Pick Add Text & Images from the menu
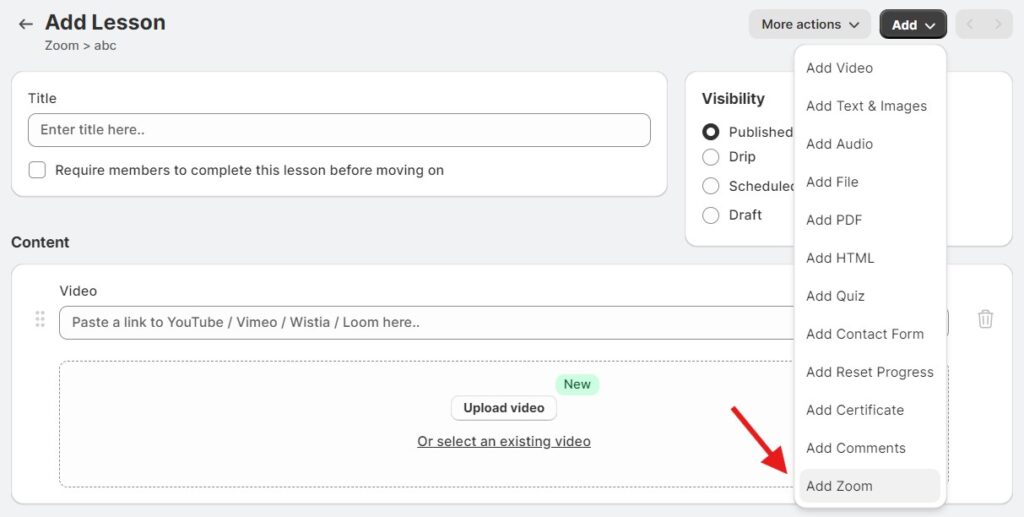 coord(866,106)
